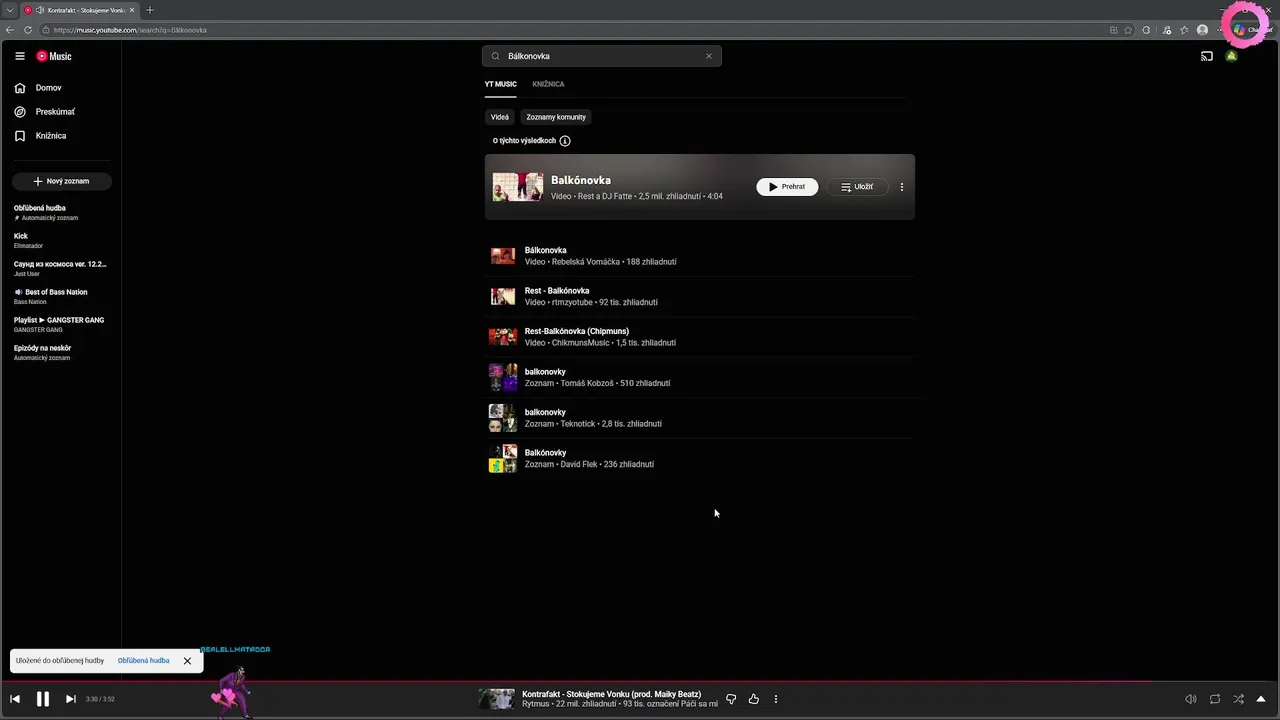Screen dimensions: 1280x720
Task: Click the search magnifier icon
Action: pyautogui.click(x=495, y=56)
